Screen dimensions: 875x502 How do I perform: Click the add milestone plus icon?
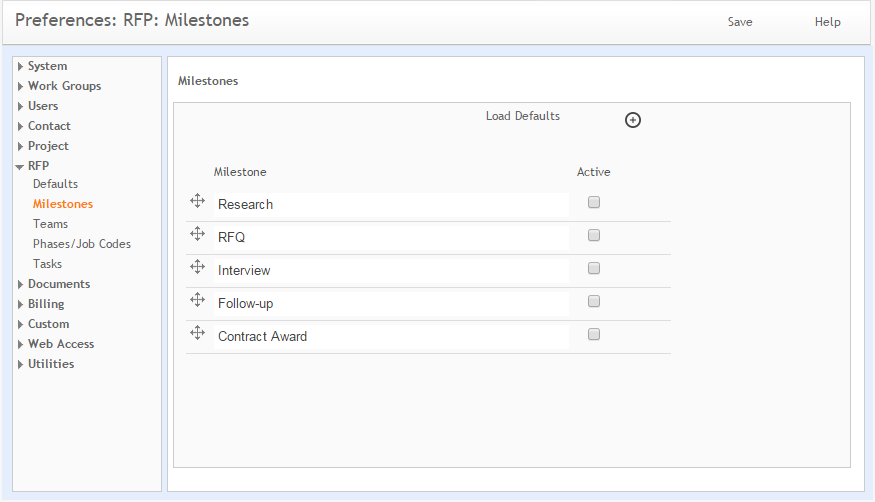coord(632,120)
